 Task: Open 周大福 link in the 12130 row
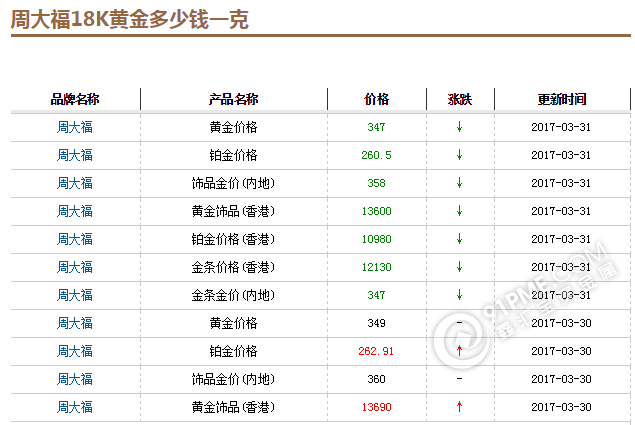click(75, 267)
